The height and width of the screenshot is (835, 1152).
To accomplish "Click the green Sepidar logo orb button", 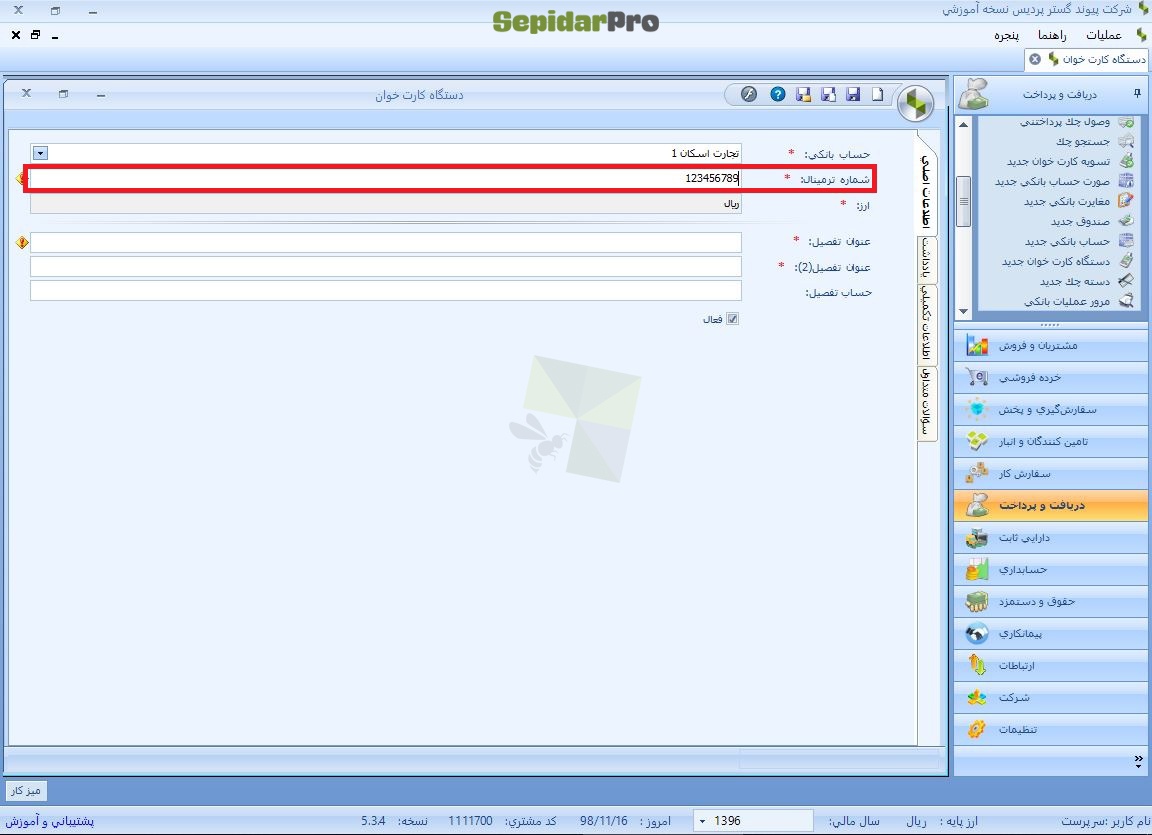I will (x=915, y=103).
